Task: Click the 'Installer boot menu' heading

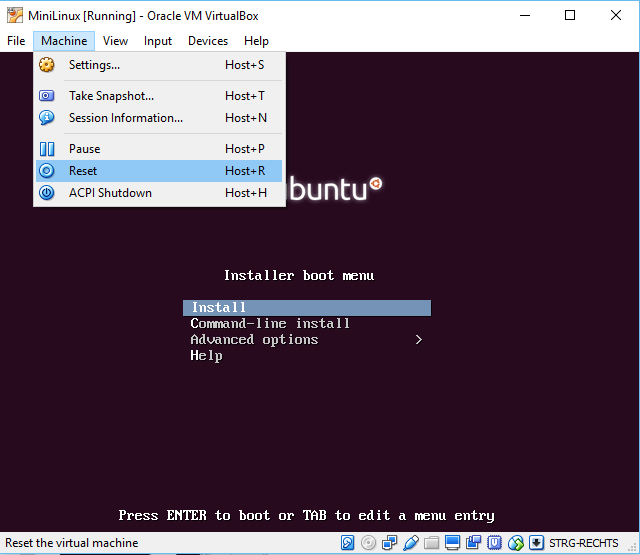Action: pos(299,275)
